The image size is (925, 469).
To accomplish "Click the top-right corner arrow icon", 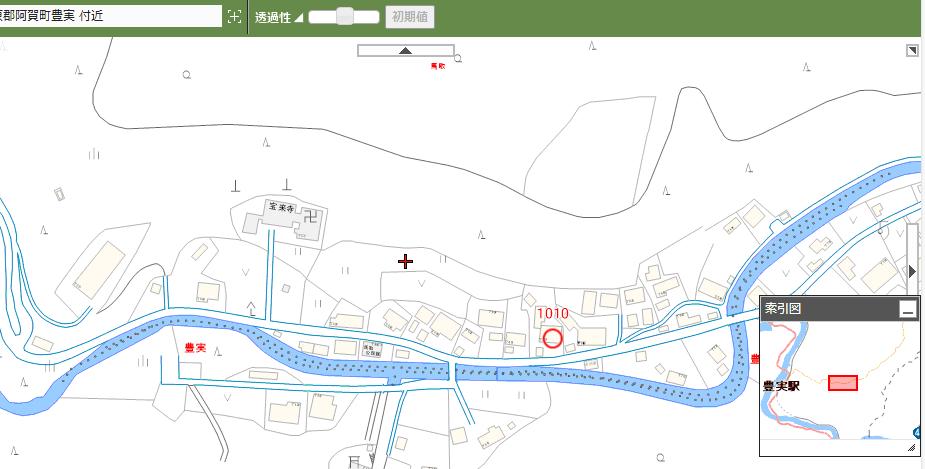I will [x=912, y=51].
